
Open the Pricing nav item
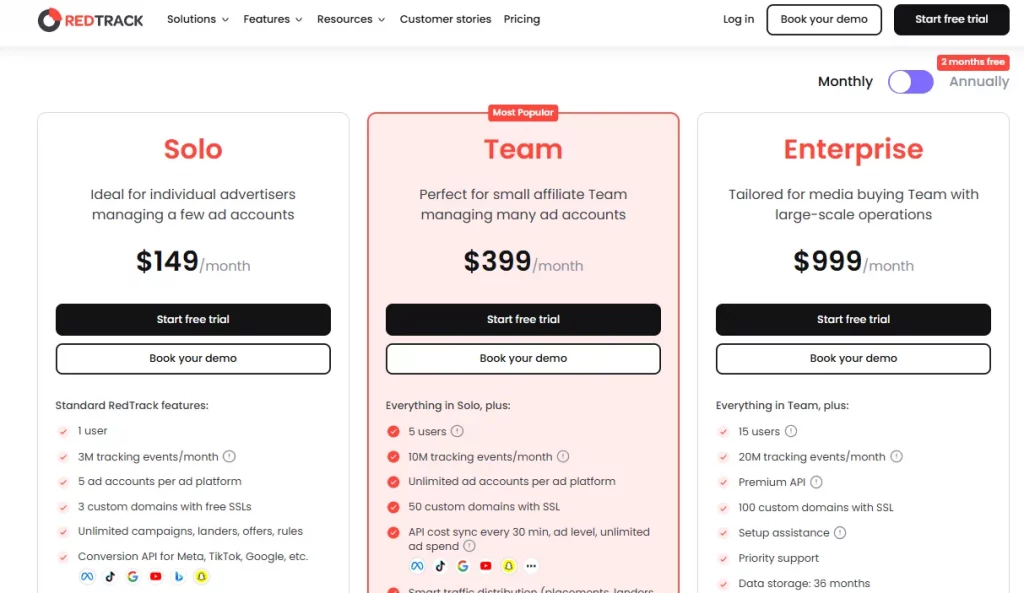coord(522,19)
